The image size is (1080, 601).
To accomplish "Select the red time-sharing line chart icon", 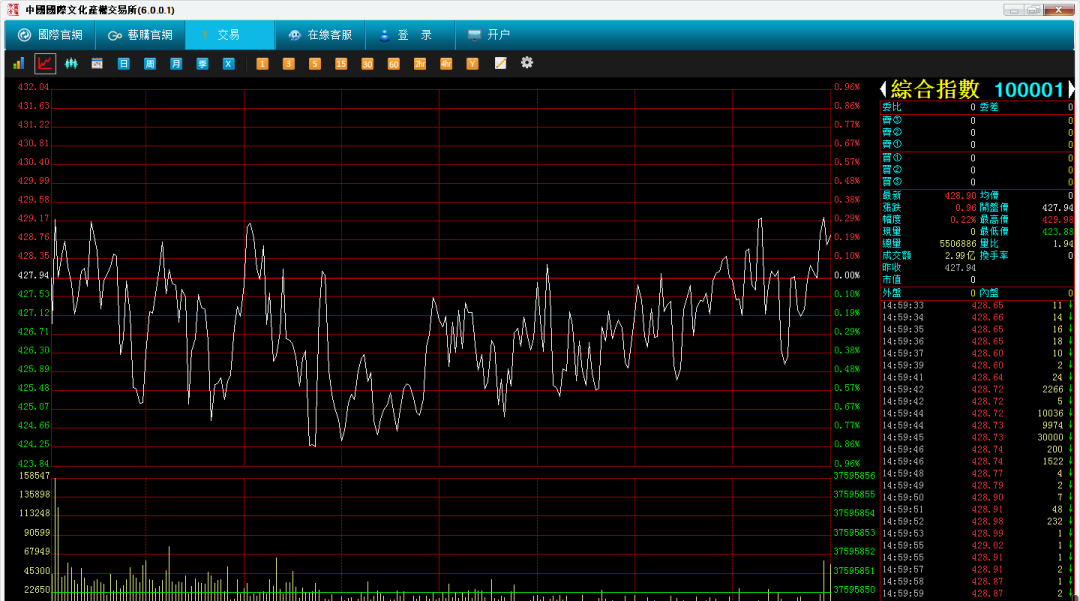I will pyautogui.click(x=45, y=63).
